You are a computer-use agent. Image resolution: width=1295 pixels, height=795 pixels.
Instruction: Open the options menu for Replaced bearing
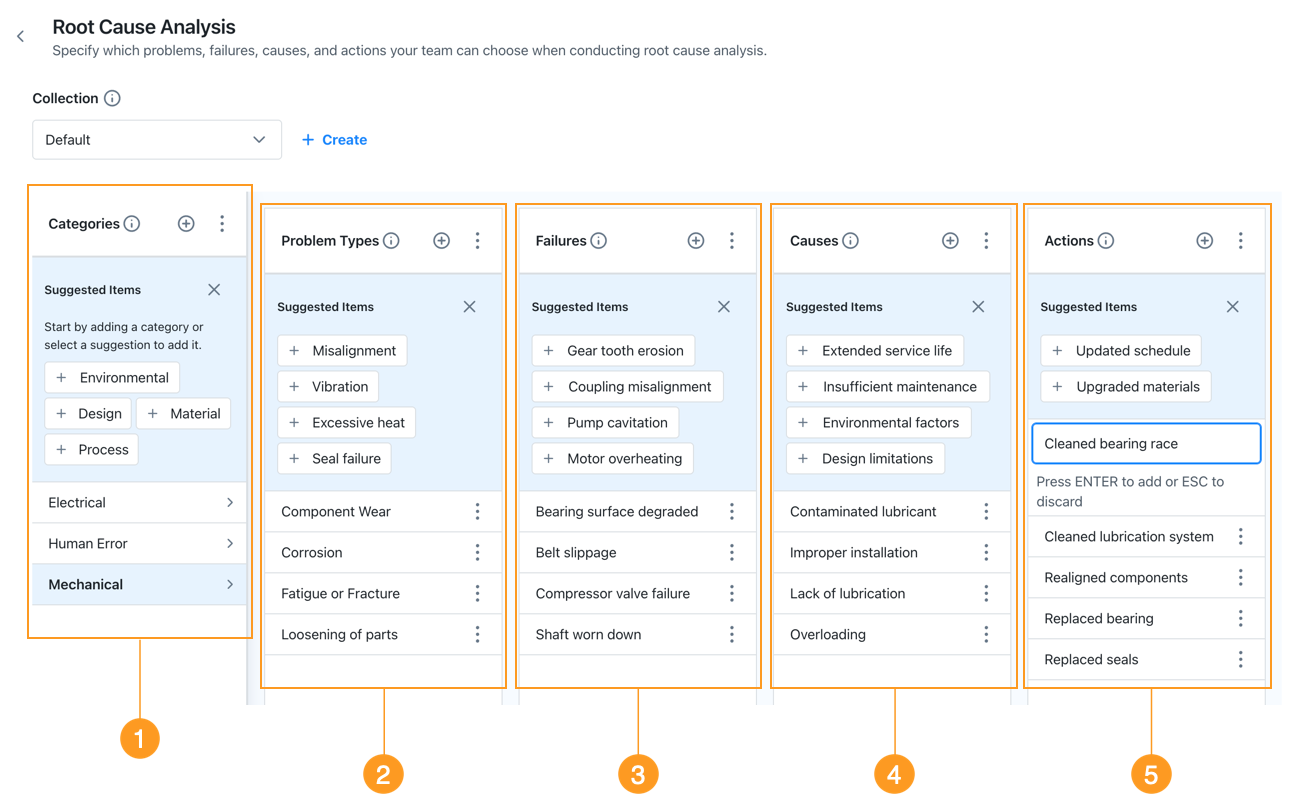click(x=1240, y=618)
